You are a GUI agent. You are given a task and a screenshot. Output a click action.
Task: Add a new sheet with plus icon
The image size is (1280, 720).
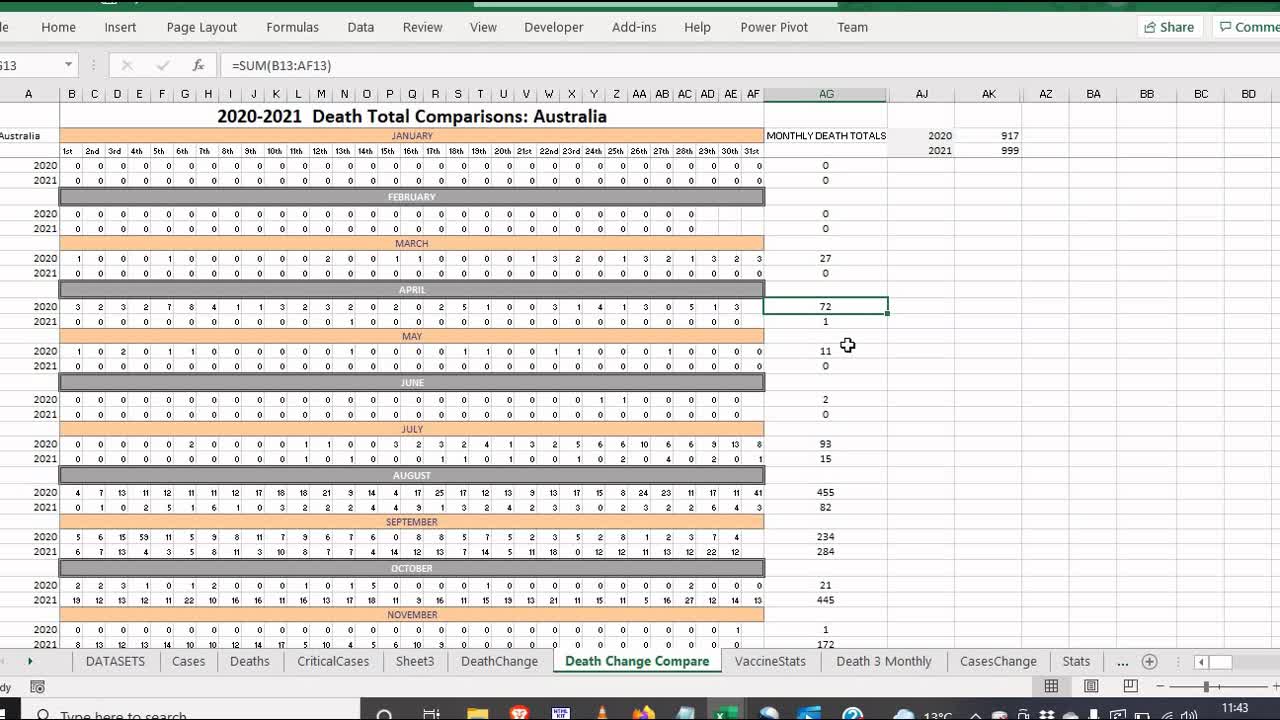coord(1149,662)
